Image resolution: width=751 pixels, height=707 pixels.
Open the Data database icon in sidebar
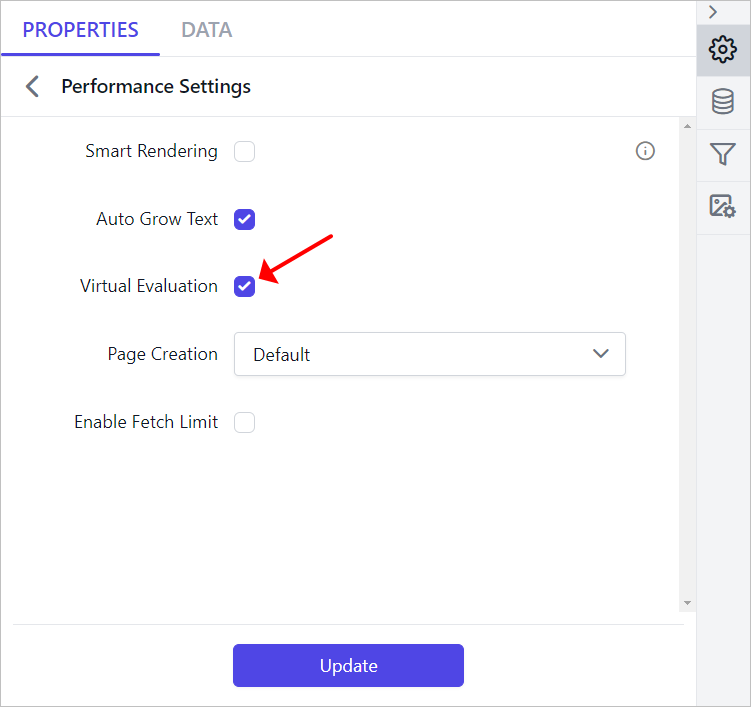point(723,102)
